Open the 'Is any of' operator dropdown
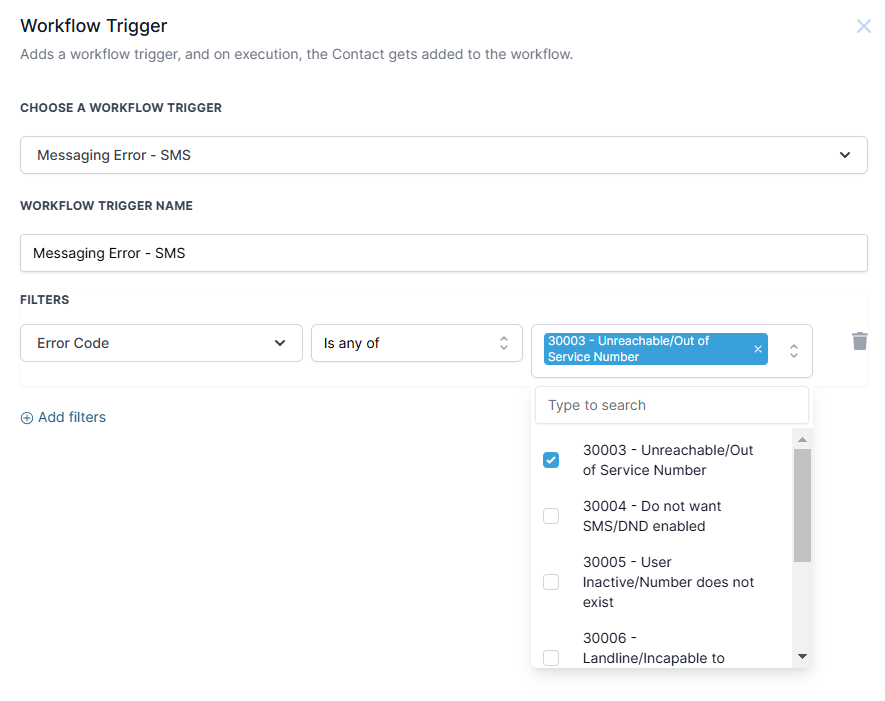Image resolution: width=885 pixels, height=701 pixels. (416, 343)
